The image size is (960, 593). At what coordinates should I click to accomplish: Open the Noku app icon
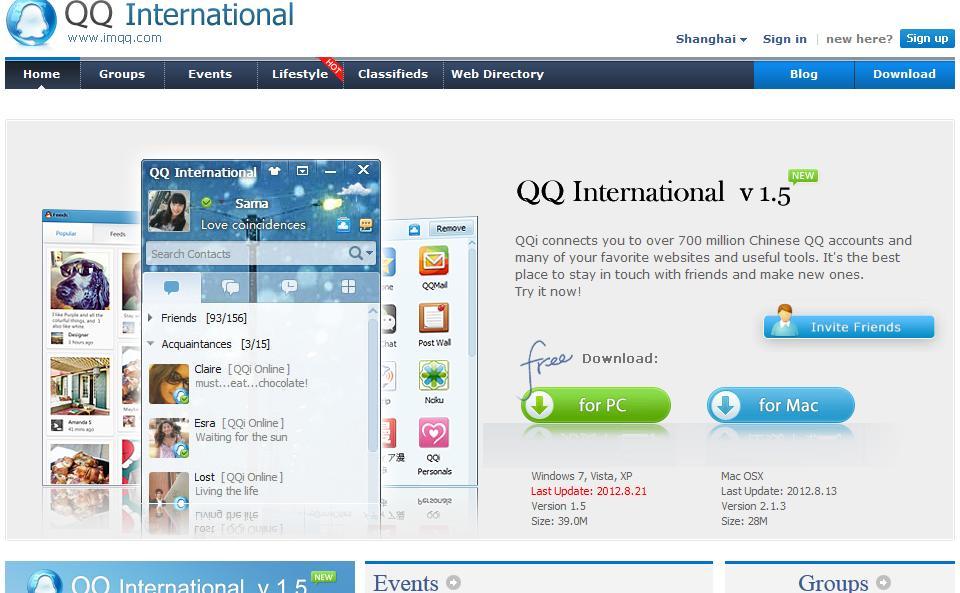click(x=434, y=376)
